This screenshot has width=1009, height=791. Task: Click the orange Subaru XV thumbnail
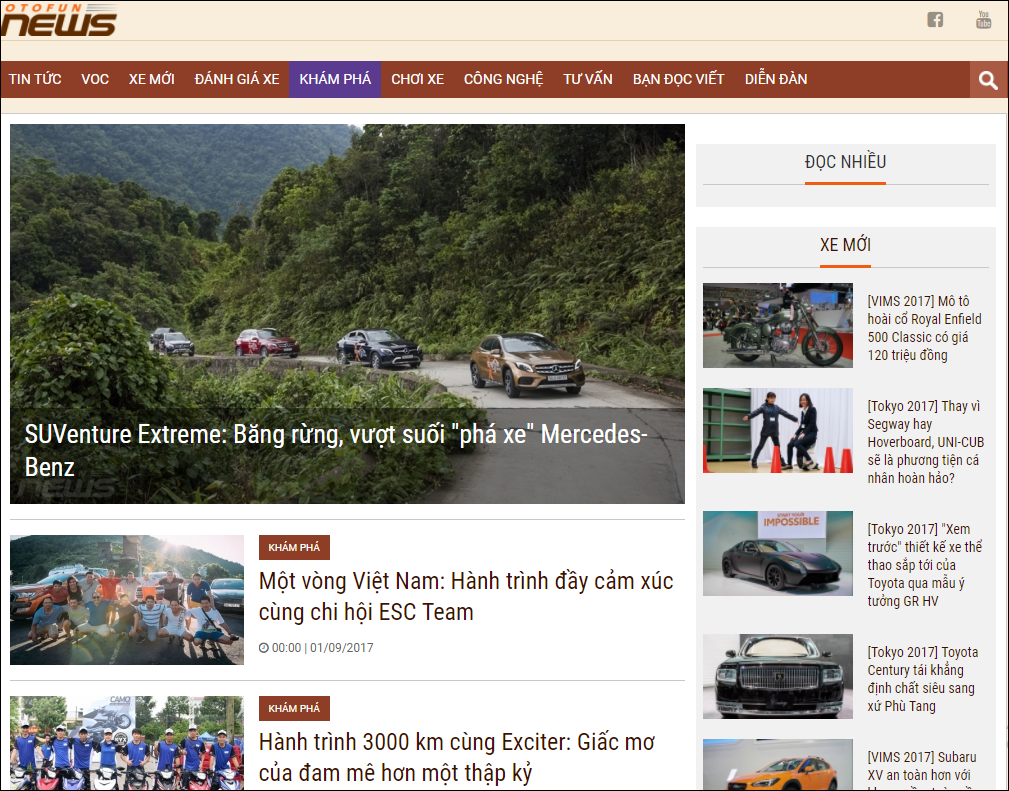777,765
